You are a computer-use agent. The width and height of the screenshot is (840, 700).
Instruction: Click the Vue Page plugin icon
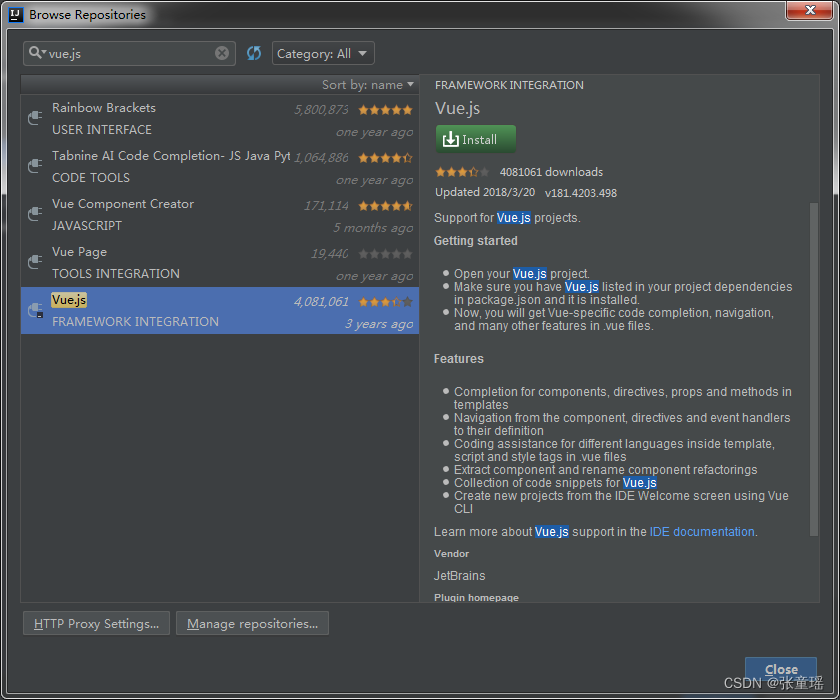point(35,262)
